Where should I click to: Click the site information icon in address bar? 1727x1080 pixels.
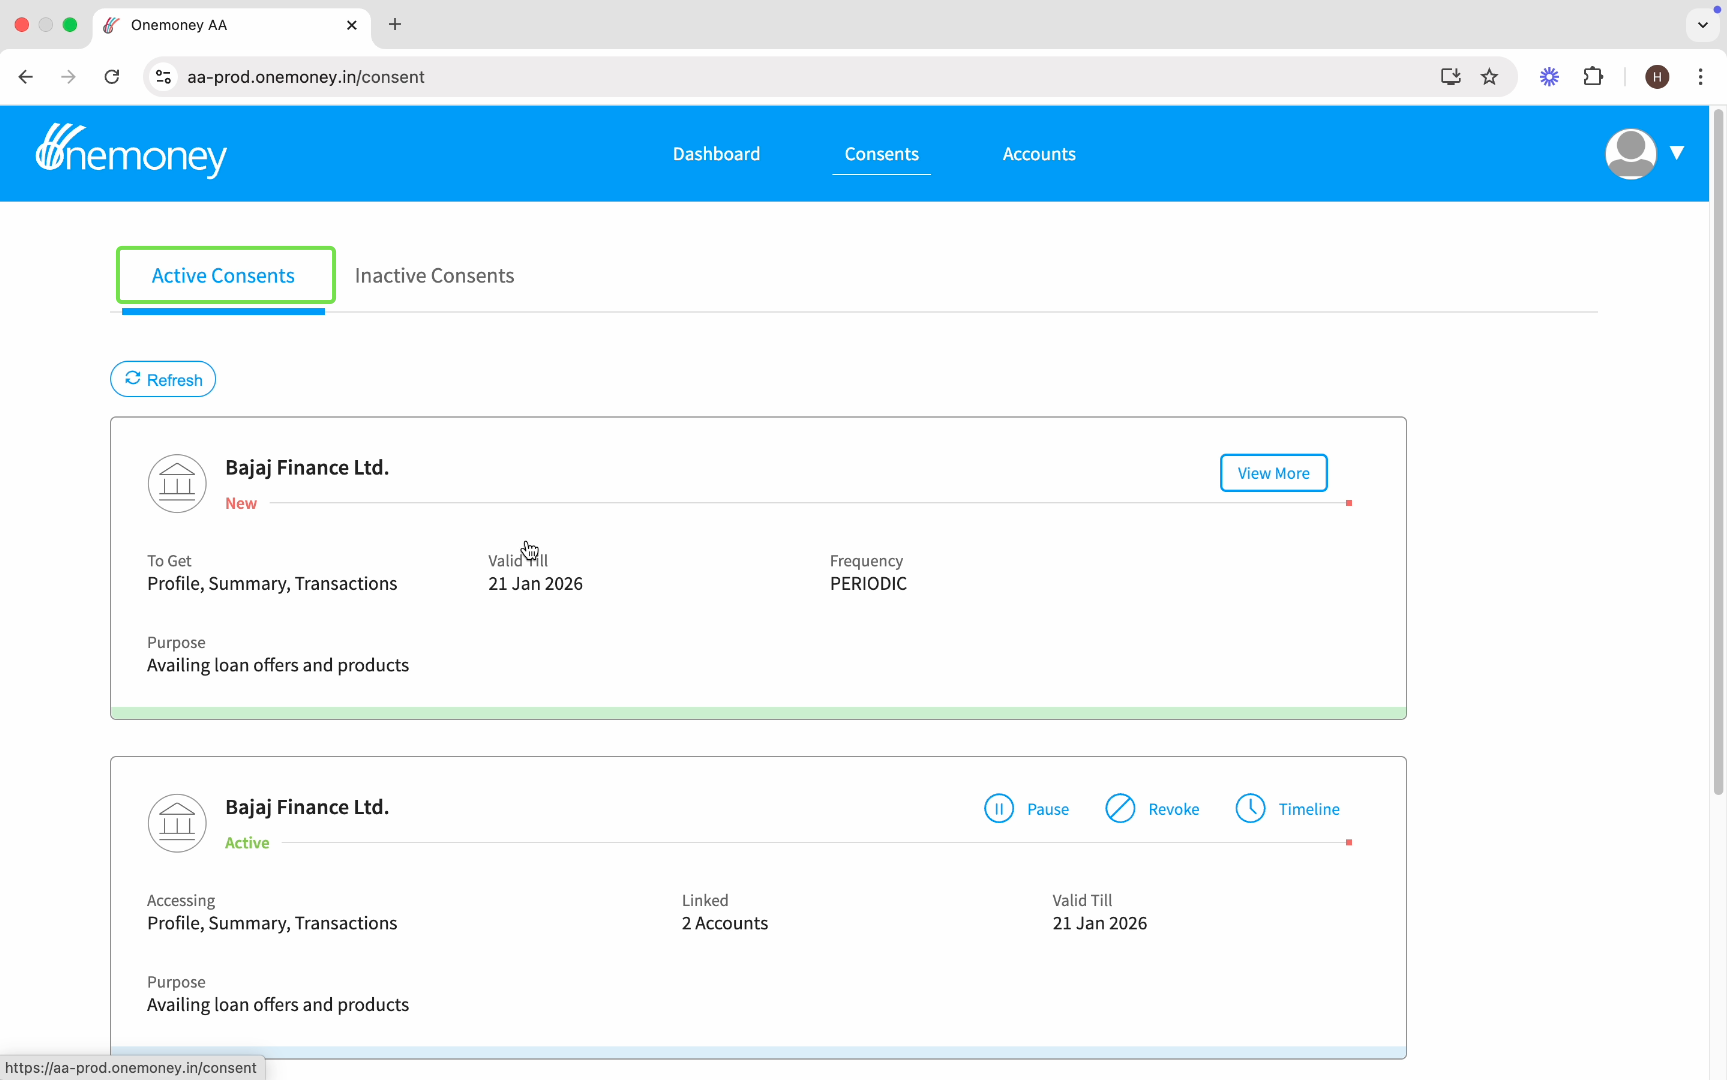[164, 77]
